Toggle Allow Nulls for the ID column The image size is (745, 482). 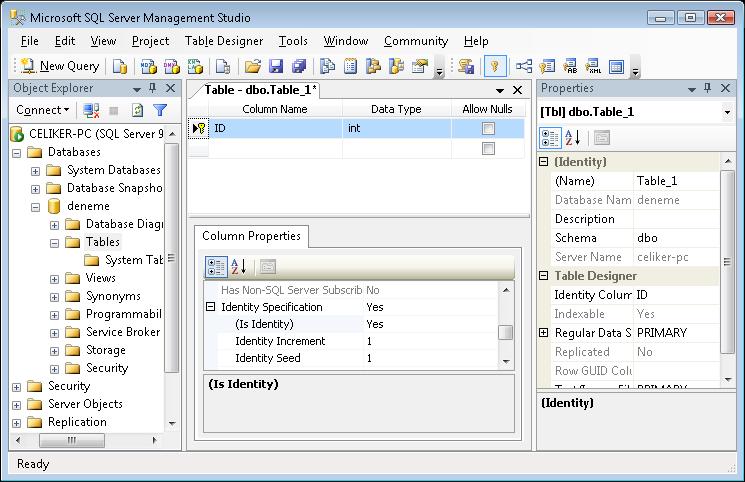click(x=488, y=128)
